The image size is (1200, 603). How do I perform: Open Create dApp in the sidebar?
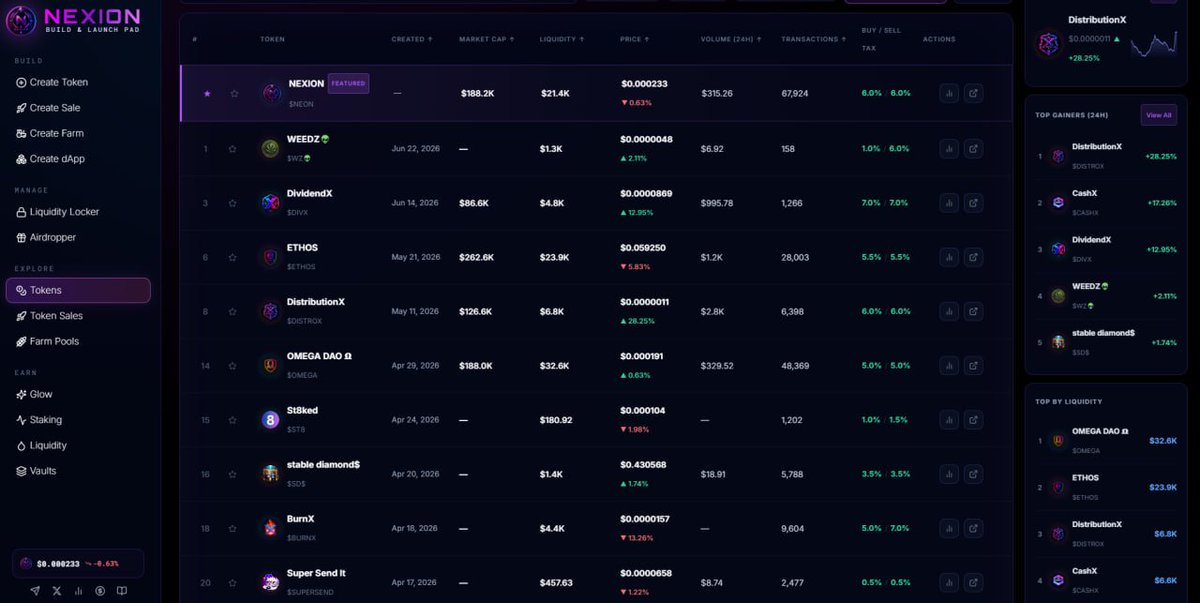tap(78, 158)
